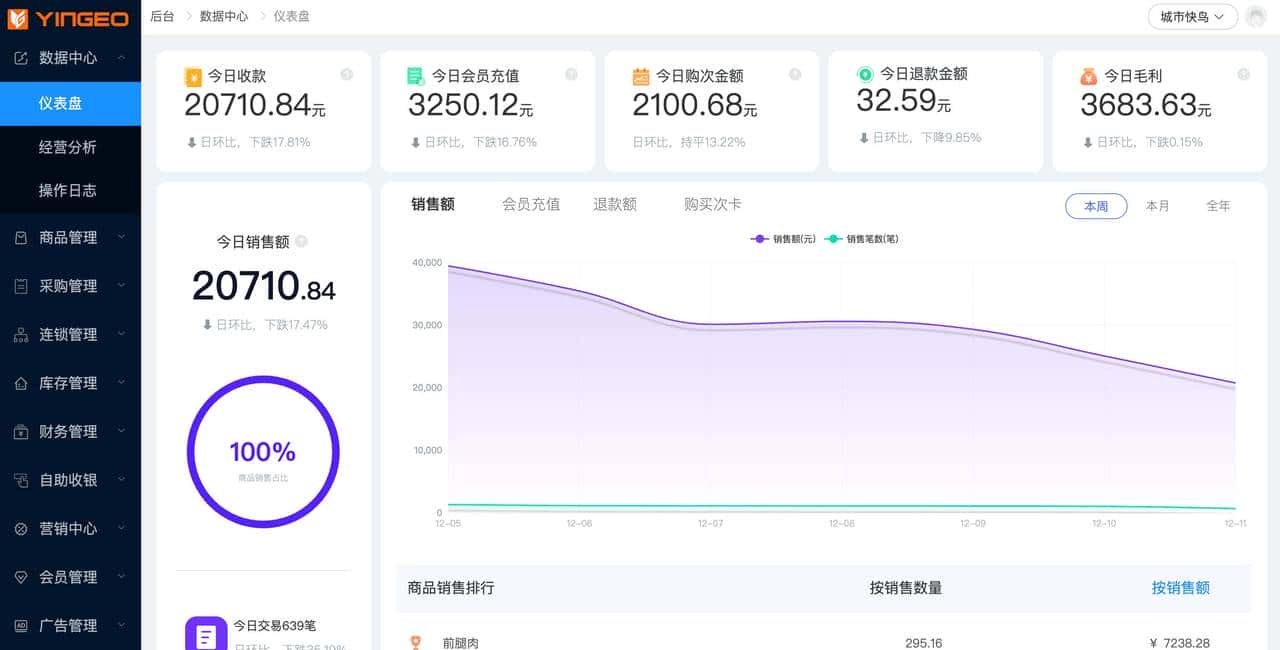The width and height of the screenshot is (1280, 650).
Task: Open 财务管理 via its wallet icon
Action: [22, 431]
